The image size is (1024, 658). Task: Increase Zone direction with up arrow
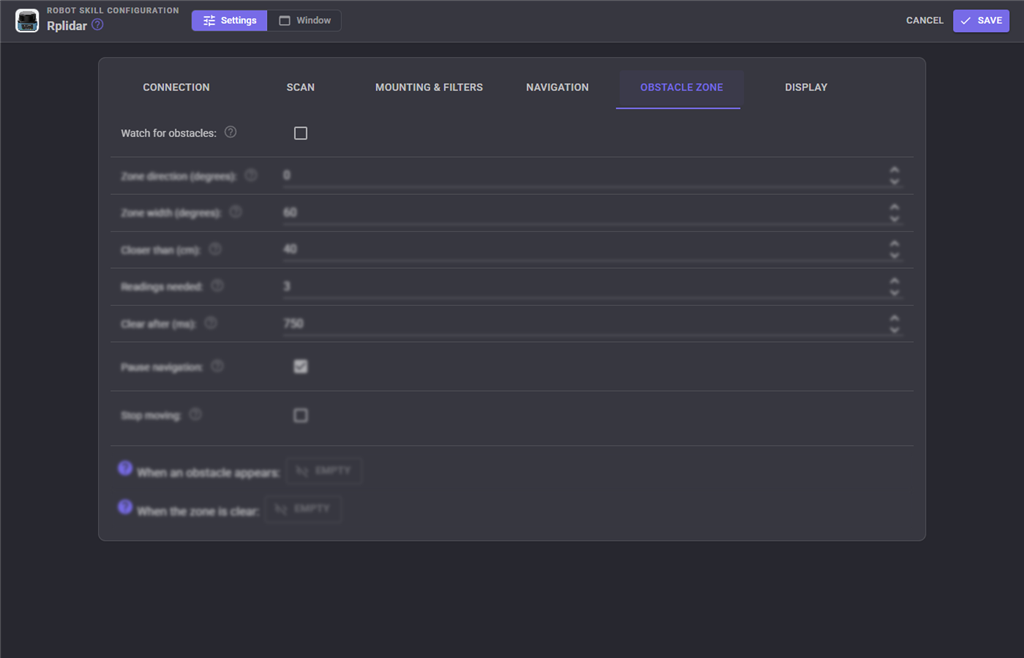(894, 170)
